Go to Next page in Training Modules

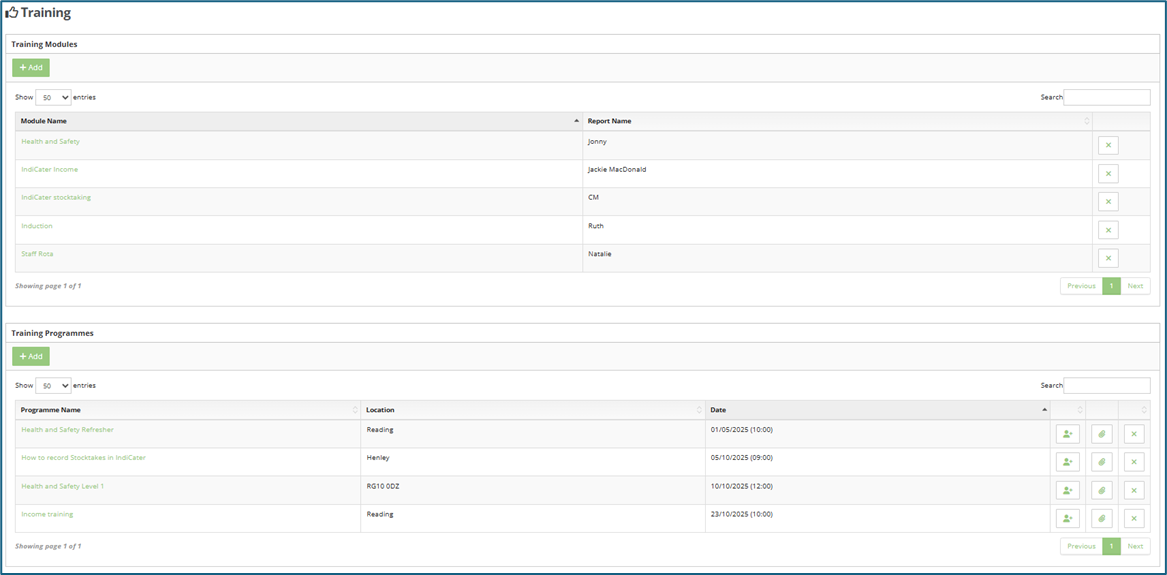[1135, 286]
